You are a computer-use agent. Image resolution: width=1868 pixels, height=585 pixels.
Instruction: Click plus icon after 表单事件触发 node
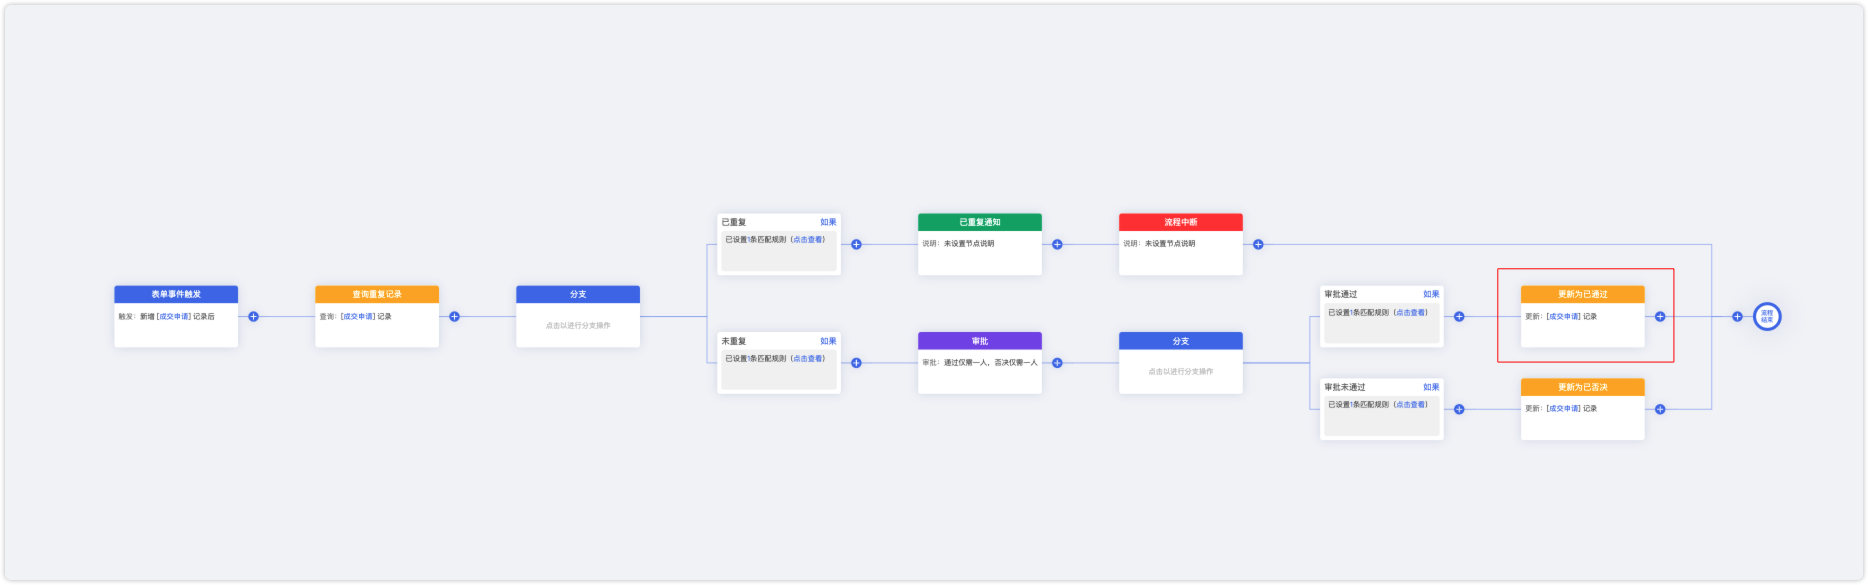tap(253, 317)
